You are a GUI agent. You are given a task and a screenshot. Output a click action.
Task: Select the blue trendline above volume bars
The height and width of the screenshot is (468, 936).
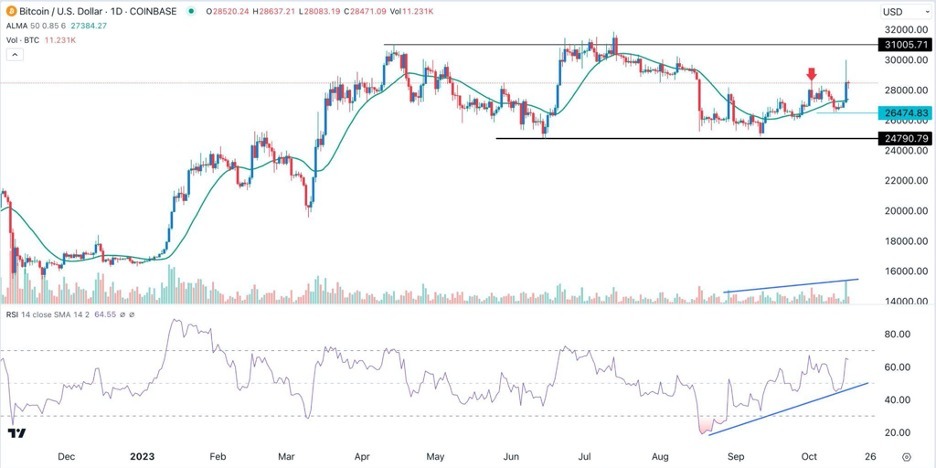(791, 285)
